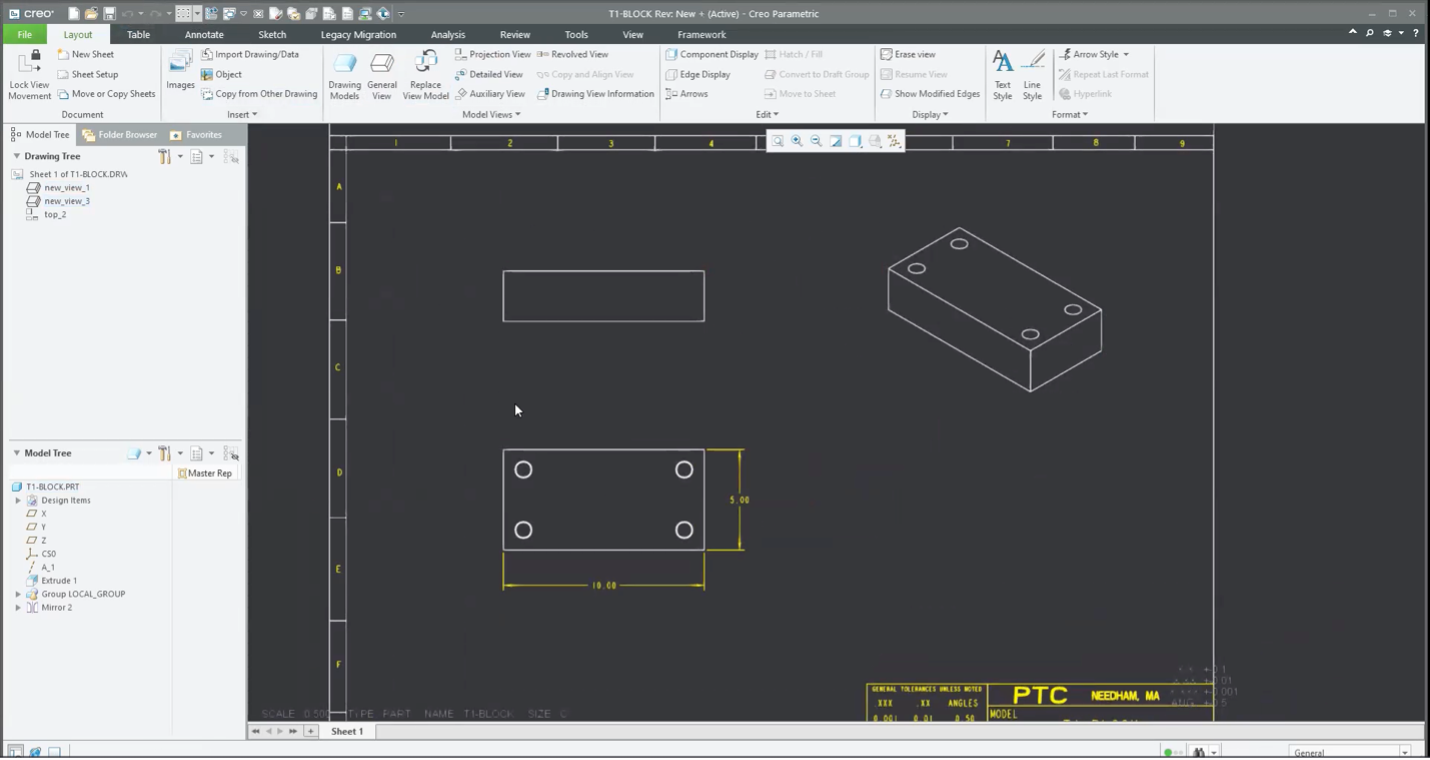Viewport: 1430px width, 760px height.
Task: Enable Show Modified Edges
Action: click(927, 93)
